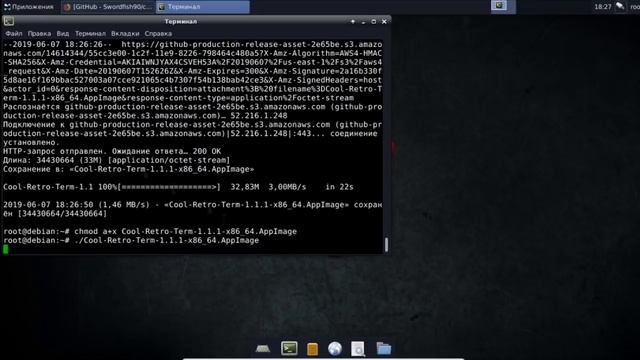Image resolution: width=640 pixels, height=360 pixels.
Task: Click the terminal window menu icon in the title bar
Action: (x=9, y=21)
